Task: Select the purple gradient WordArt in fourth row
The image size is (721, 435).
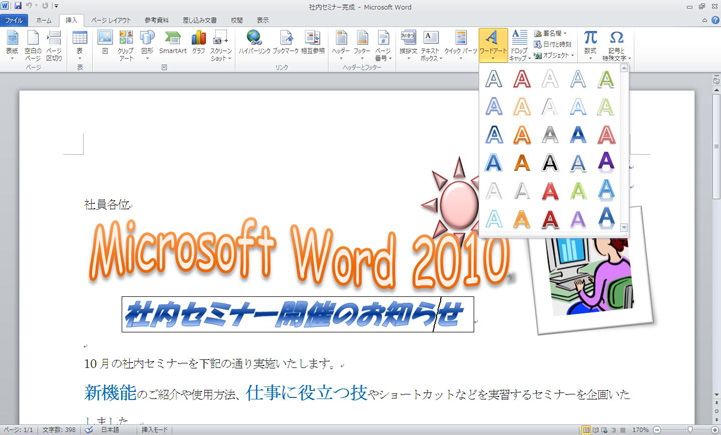Action: [x=606, y=163]
